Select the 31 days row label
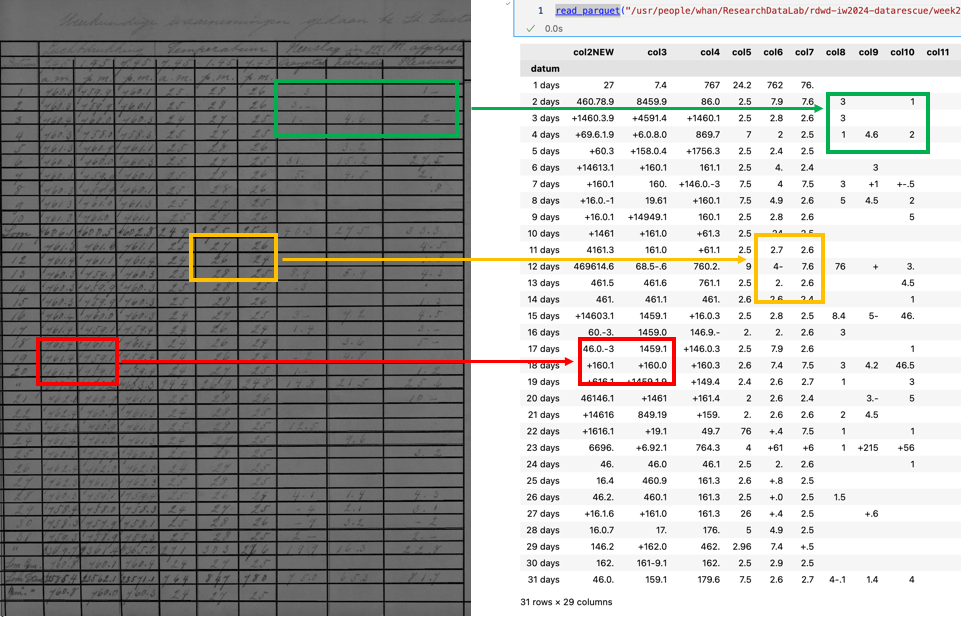 pyautogui.click(x=543, y=579)
